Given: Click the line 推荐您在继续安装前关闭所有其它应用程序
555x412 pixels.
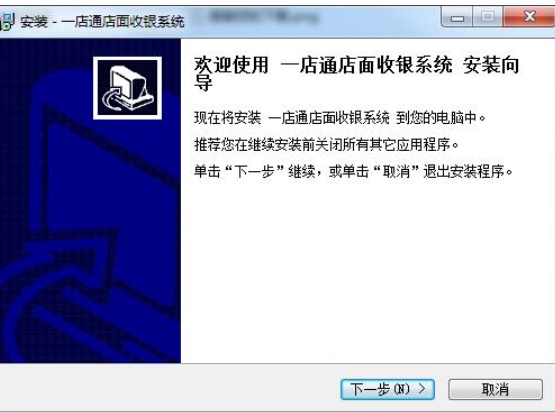Looking at the screenshot, I should (x=326, y=145).
